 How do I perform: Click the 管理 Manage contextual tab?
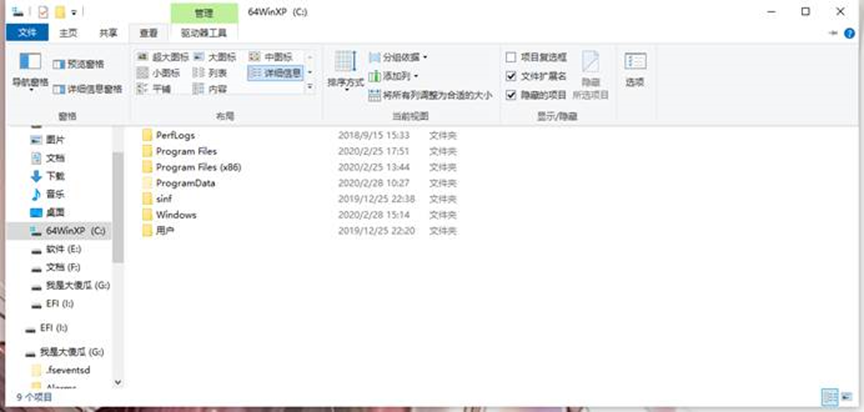point(204,13)
